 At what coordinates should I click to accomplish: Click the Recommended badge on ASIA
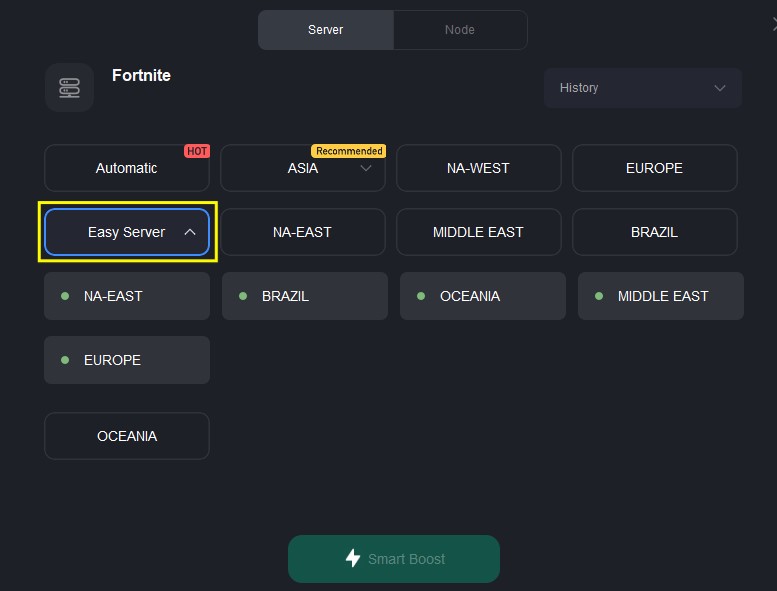point(348,151)
